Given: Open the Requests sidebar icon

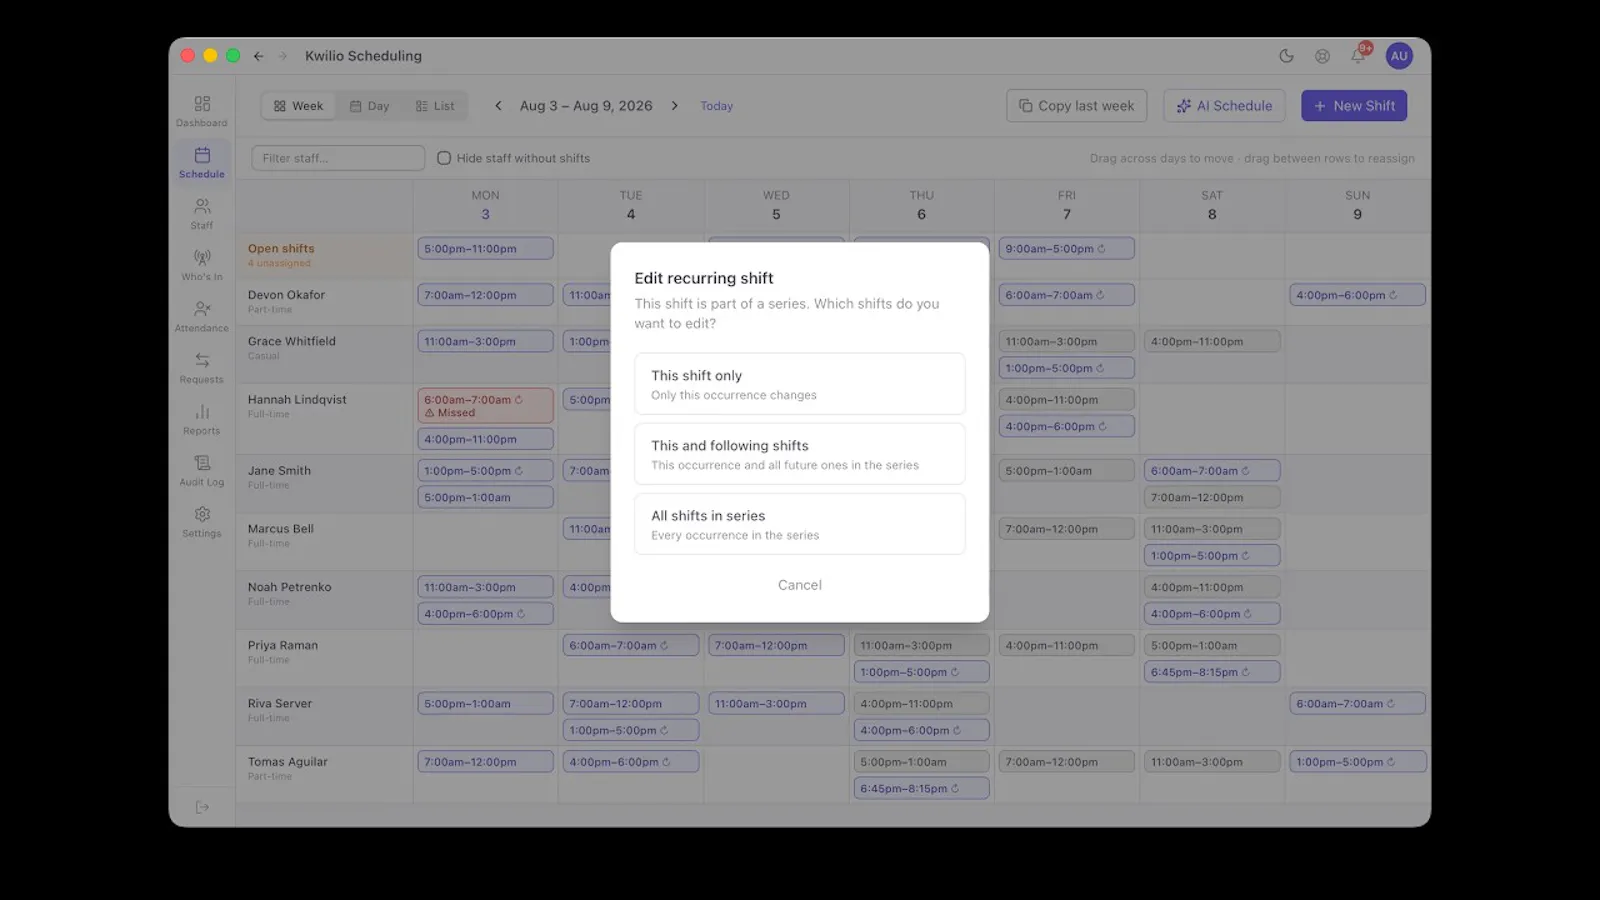Looking at the screenshot, I should pos(202,367).
